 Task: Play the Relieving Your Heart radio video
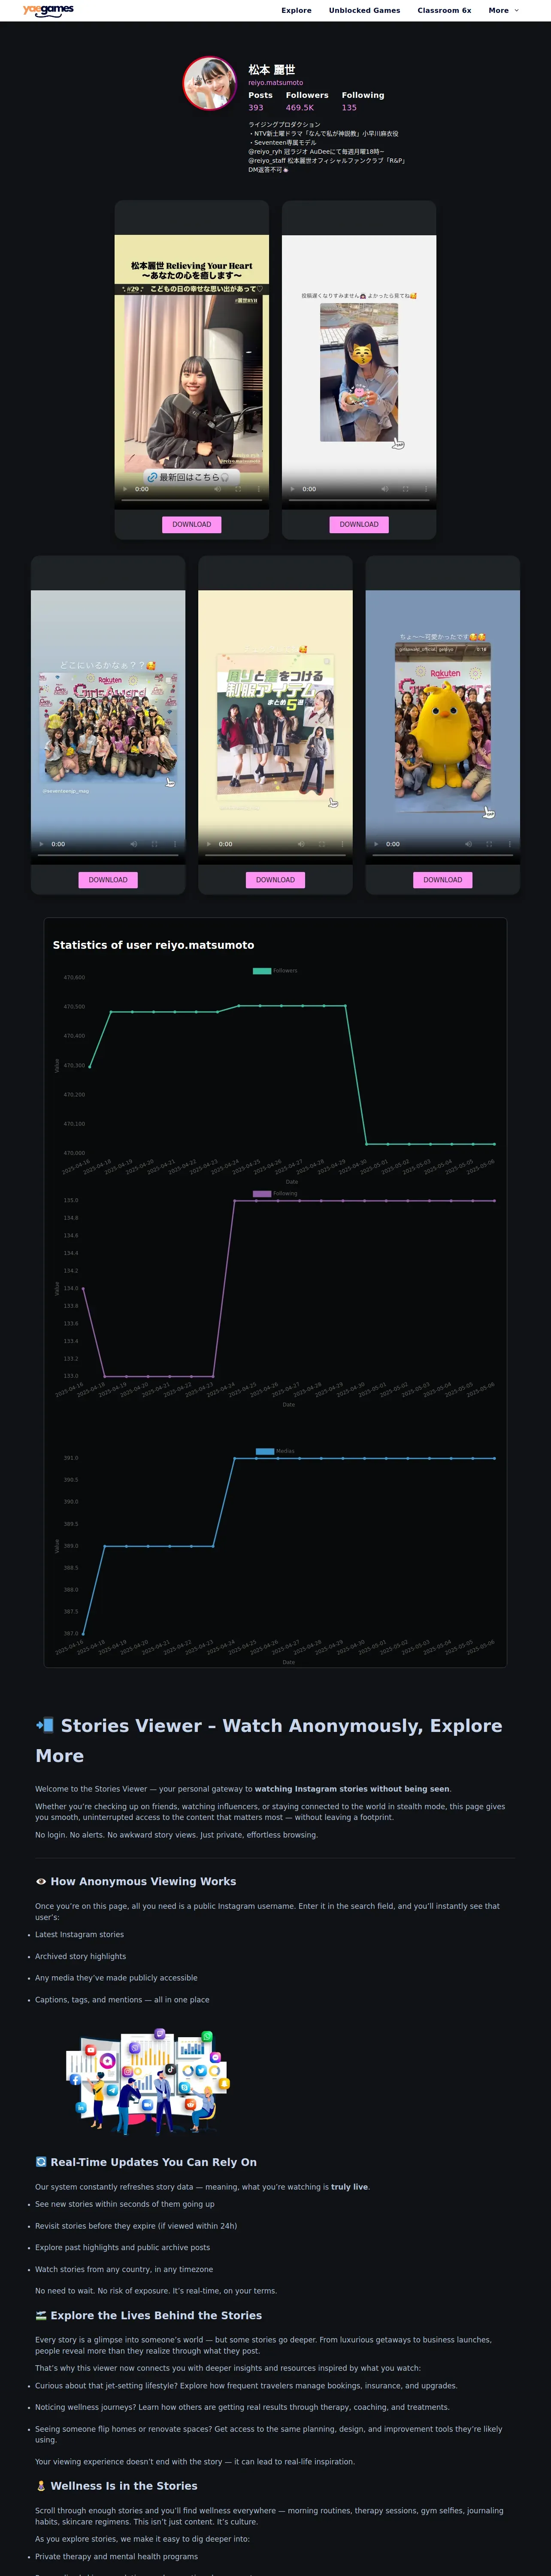[x=125, y=489]
